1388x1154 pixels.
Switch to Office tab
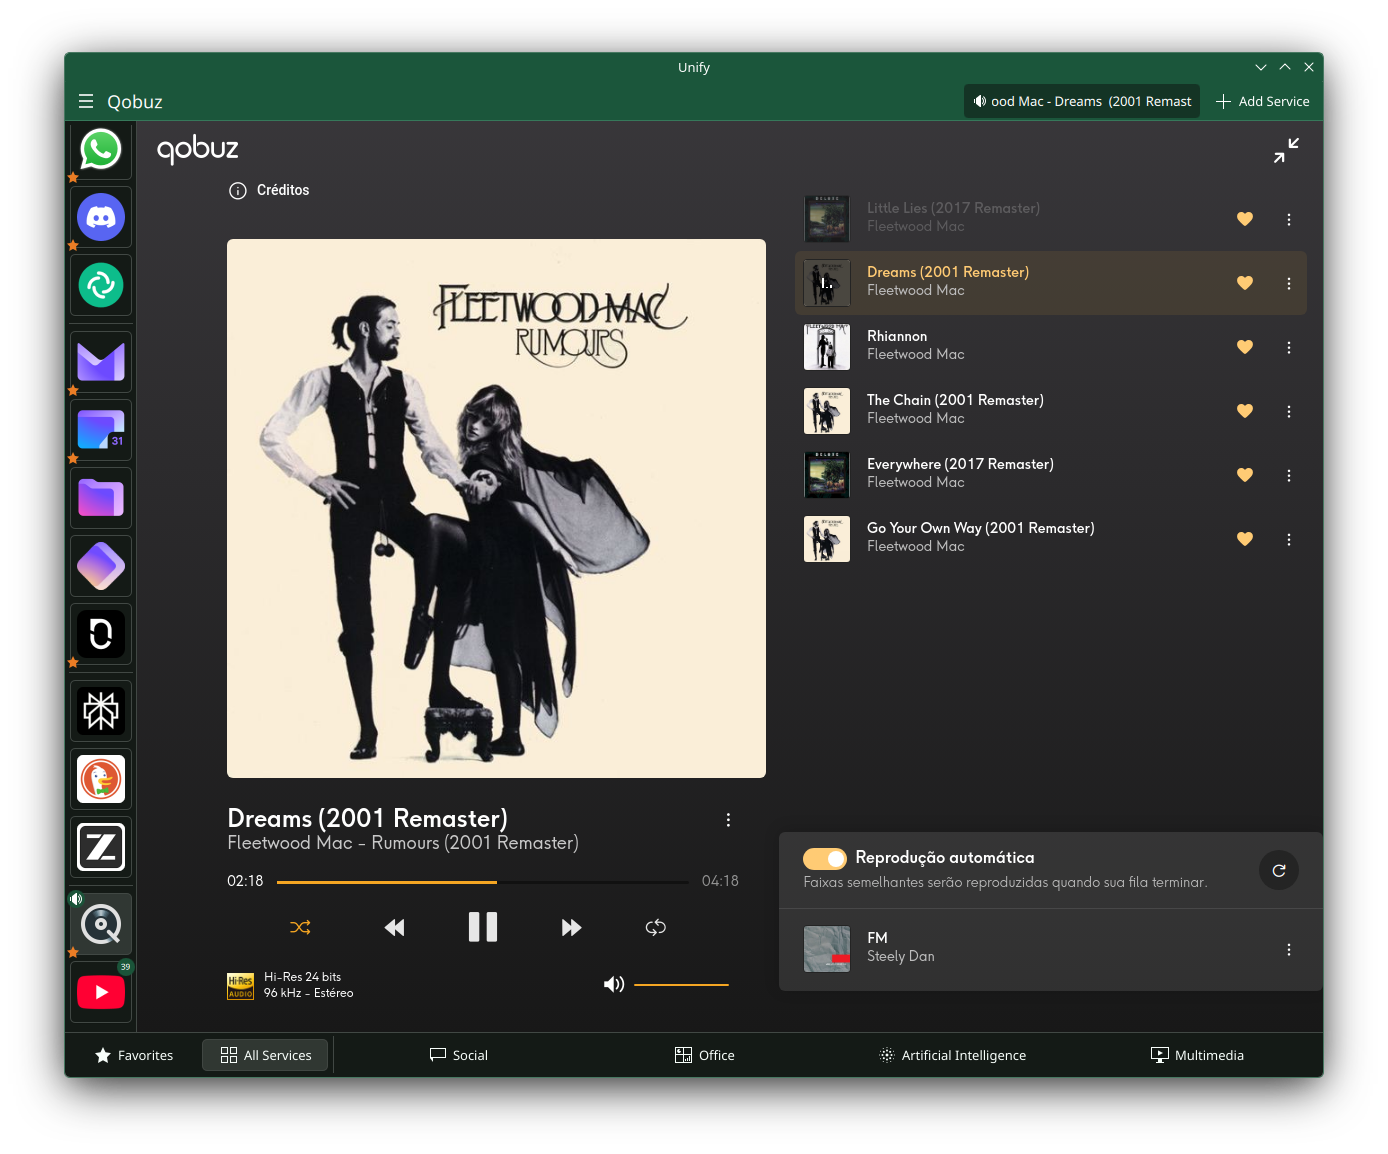pos(705,1055)
